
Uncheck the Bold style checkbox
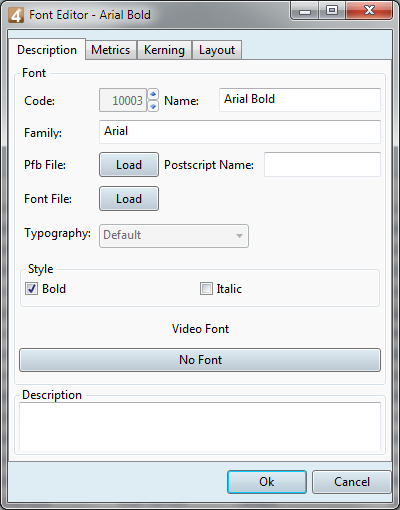[x=32, y=288]
